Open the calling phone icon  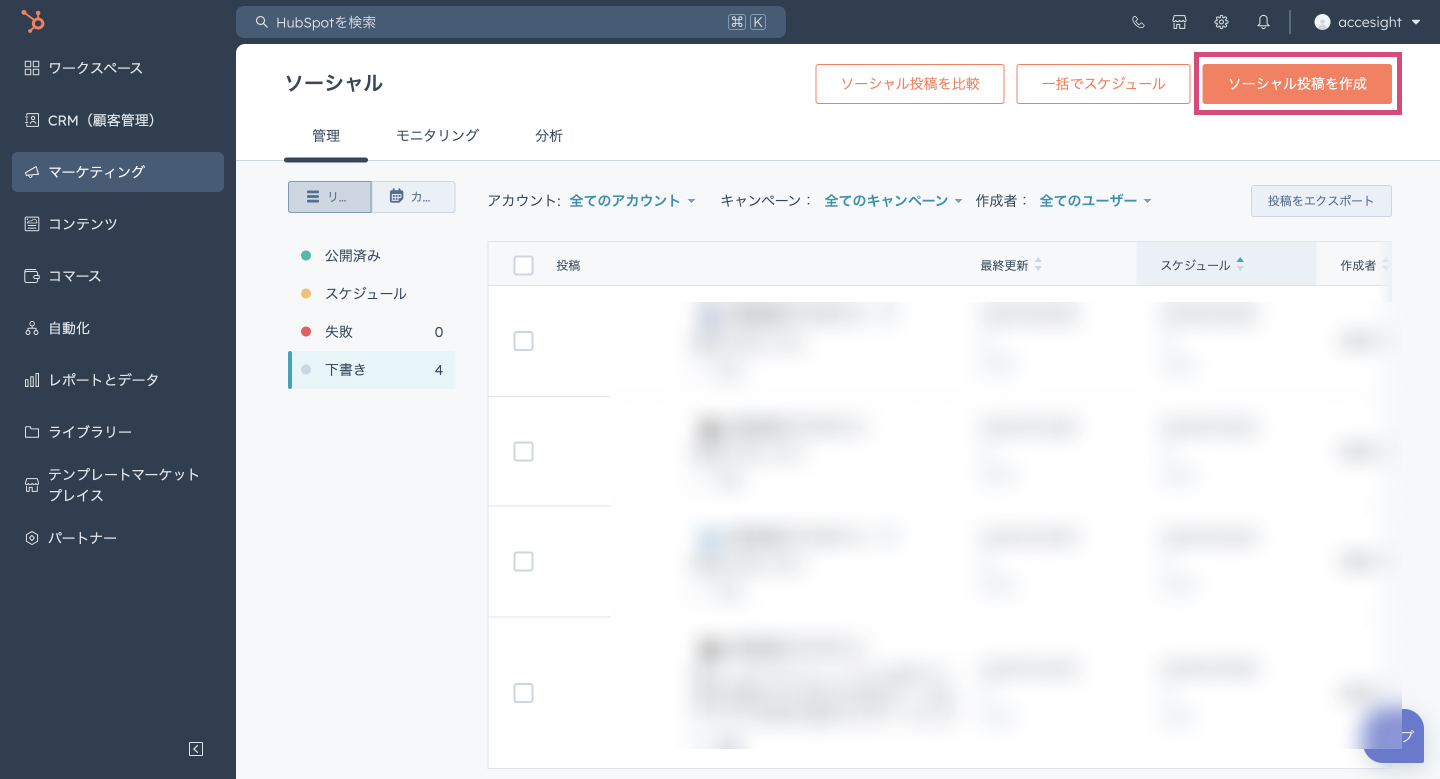1138,22
